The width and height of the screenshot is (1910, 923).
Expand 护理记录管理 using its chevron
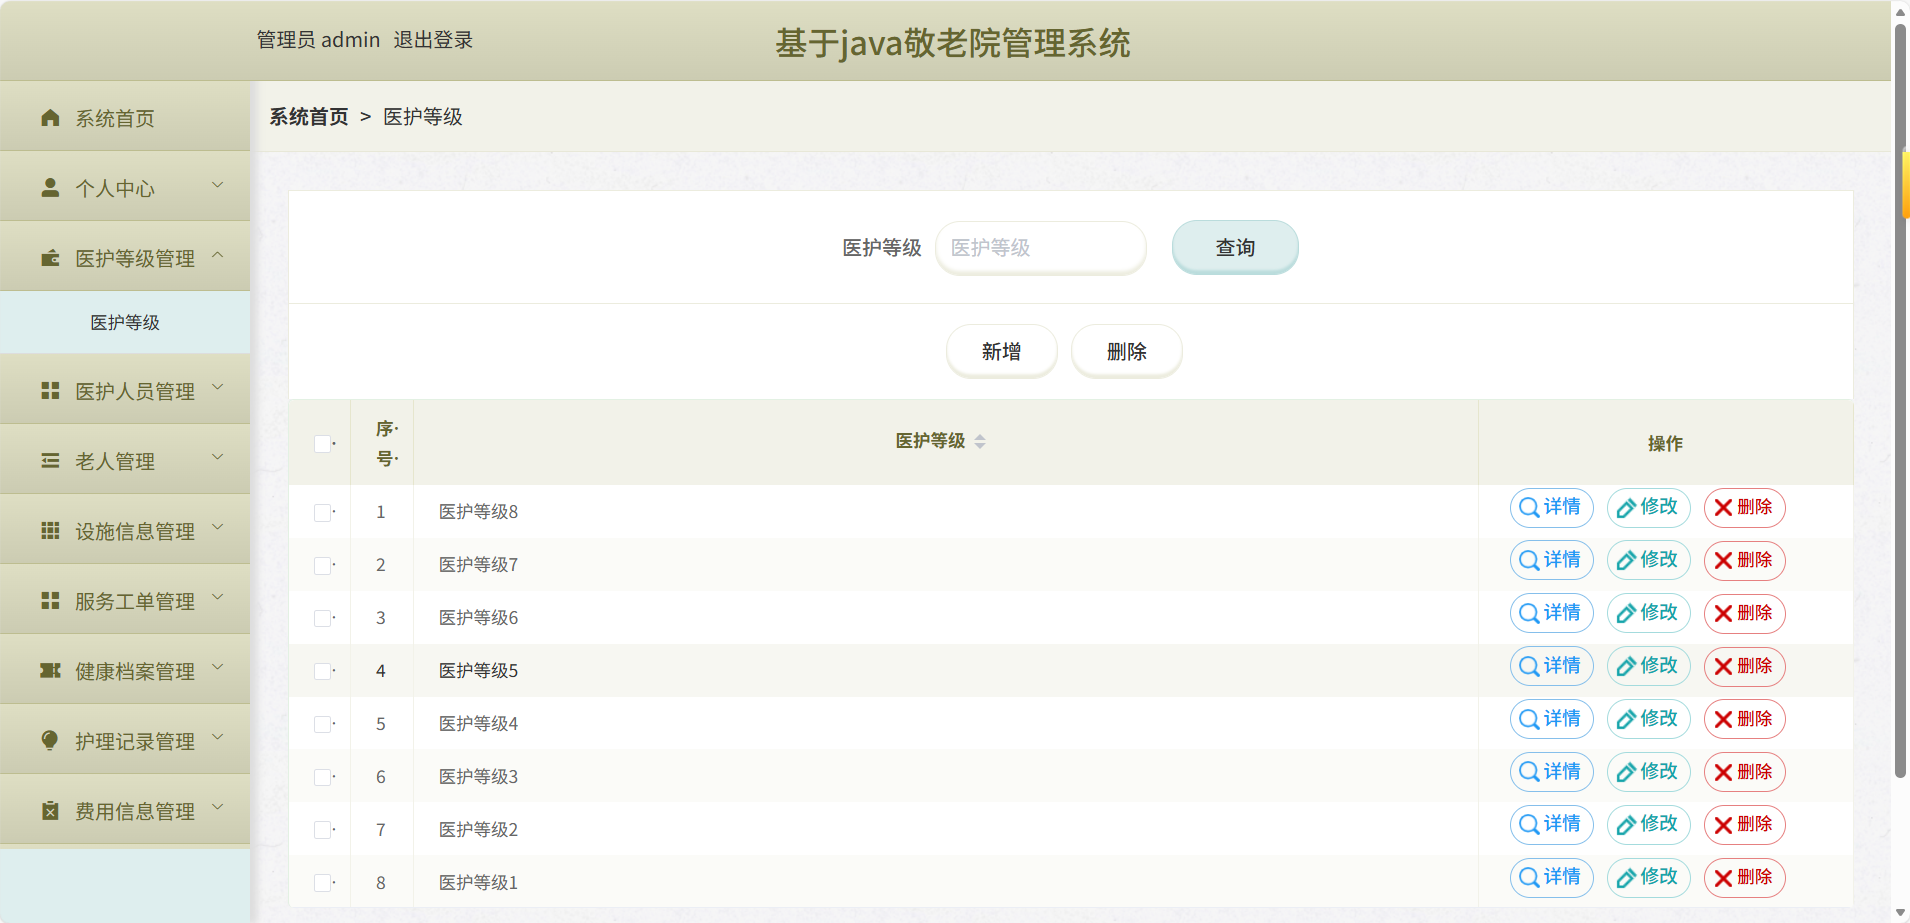(217, 738)
